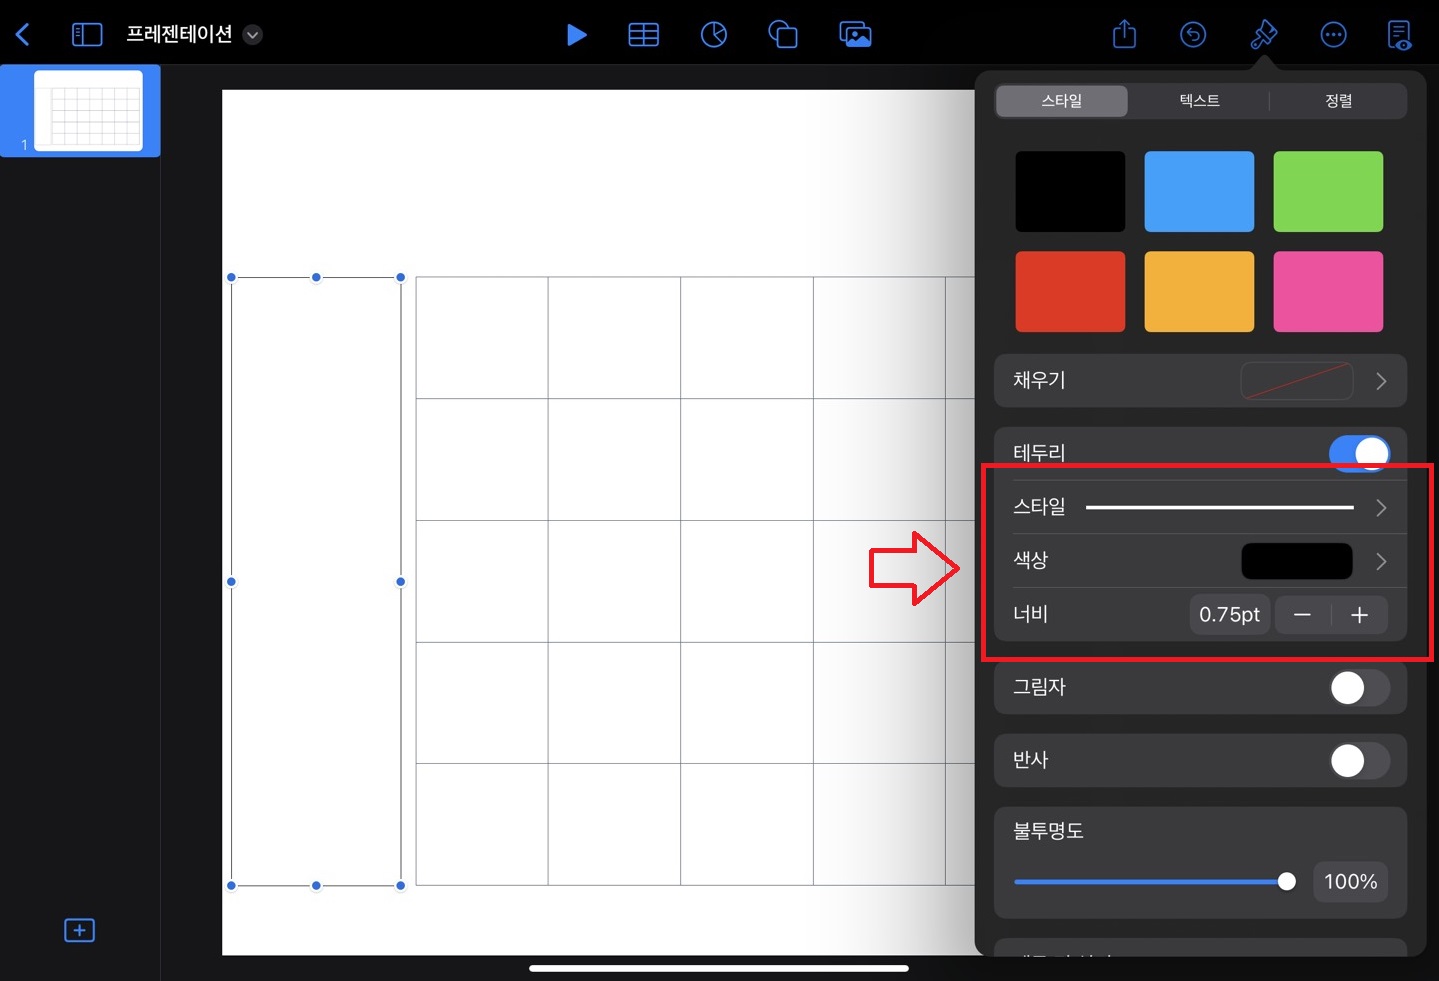Enable the 반사 reflection toggle
Image resolution: width=1439 pixels, height=981 pixels.
coord(1359,761)
